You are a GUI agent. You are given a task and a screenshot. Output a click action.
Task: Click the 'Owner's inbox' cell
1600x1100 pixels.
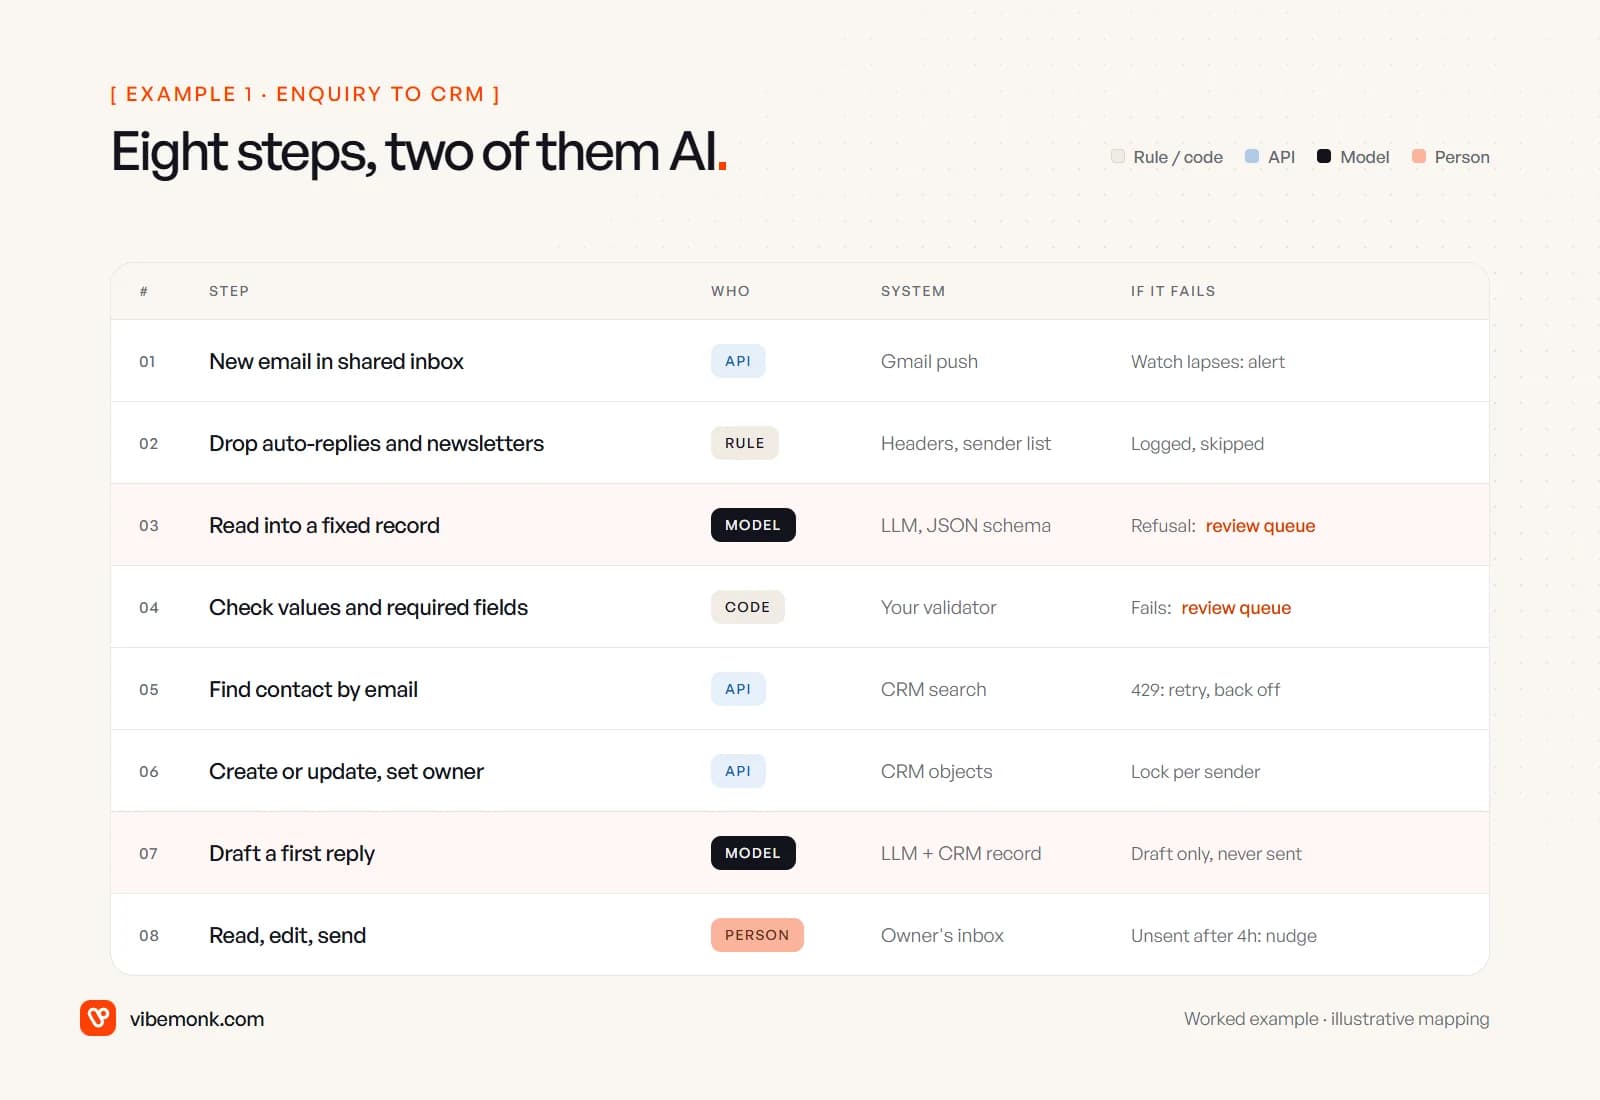[942, 936]
